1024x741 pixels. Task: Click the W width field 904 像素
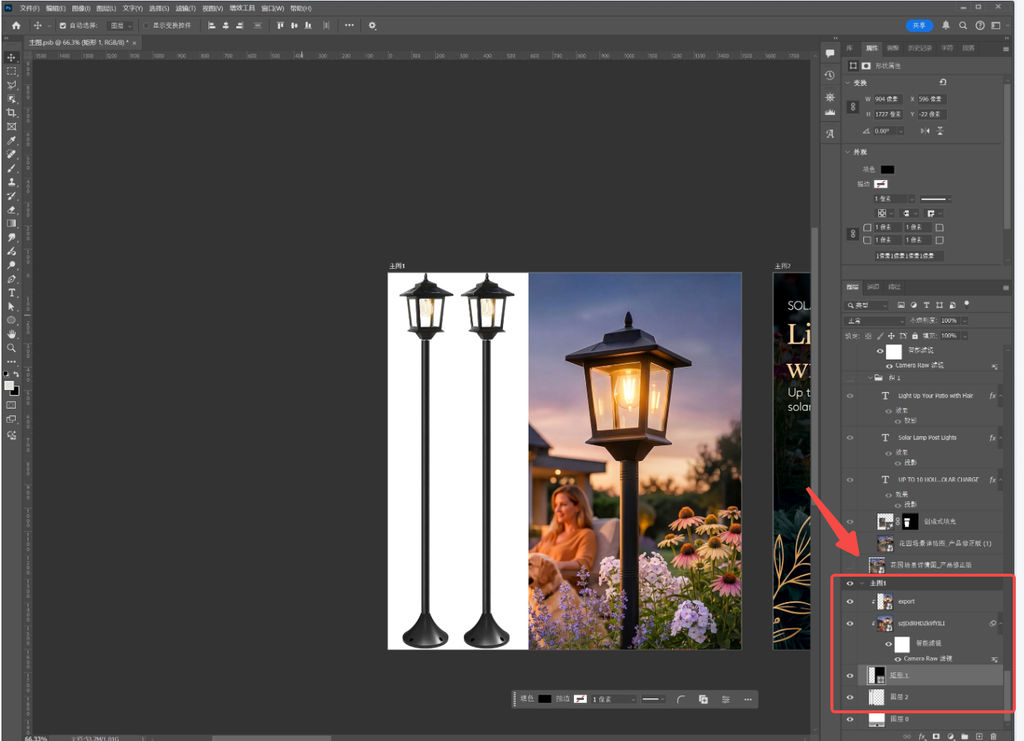coord(888,99)
